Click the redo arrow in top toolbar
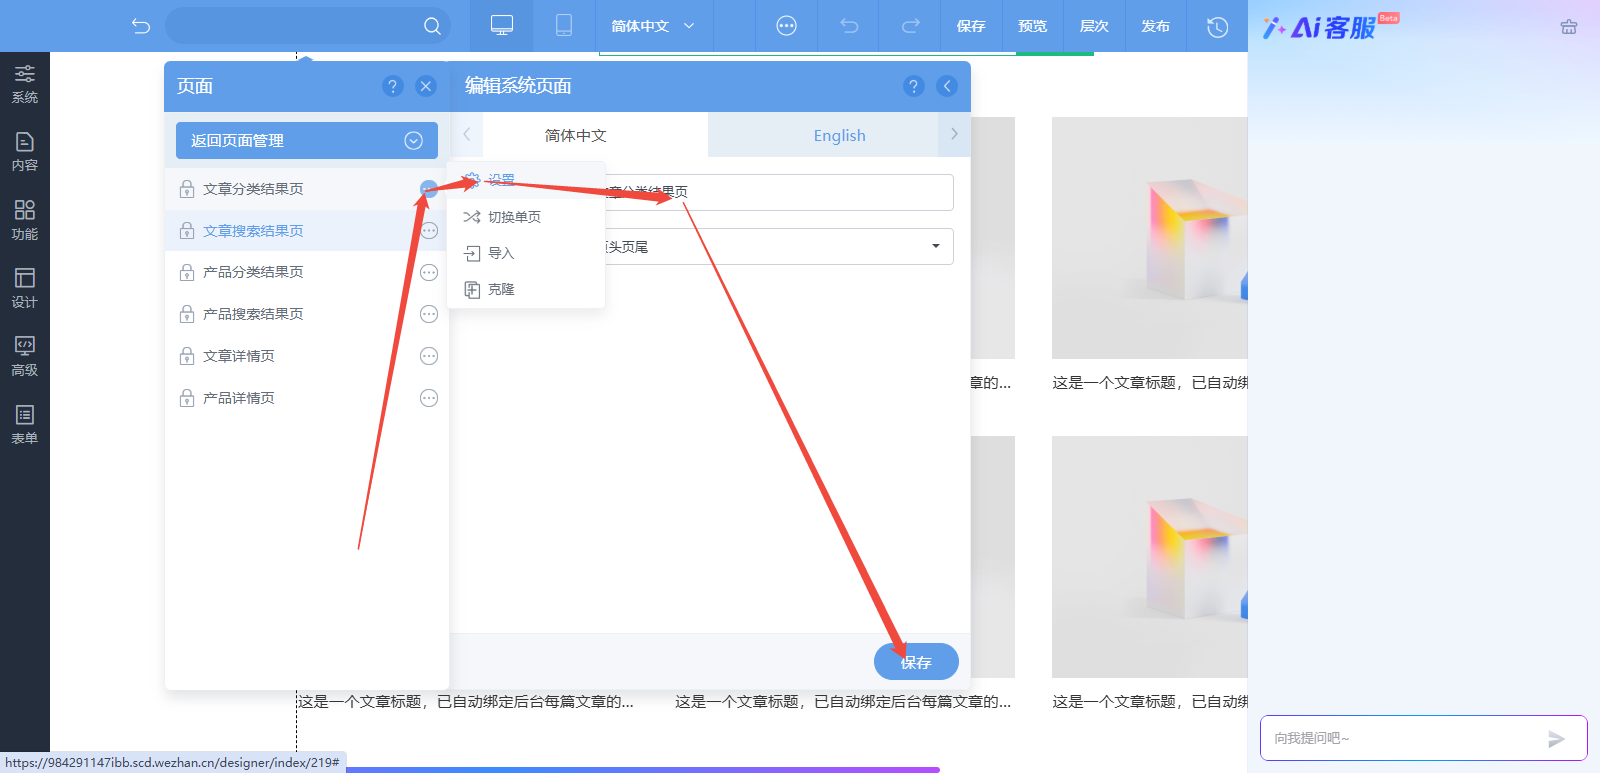The width and height of the screenshot is (1600, 773). click(910, 26)
